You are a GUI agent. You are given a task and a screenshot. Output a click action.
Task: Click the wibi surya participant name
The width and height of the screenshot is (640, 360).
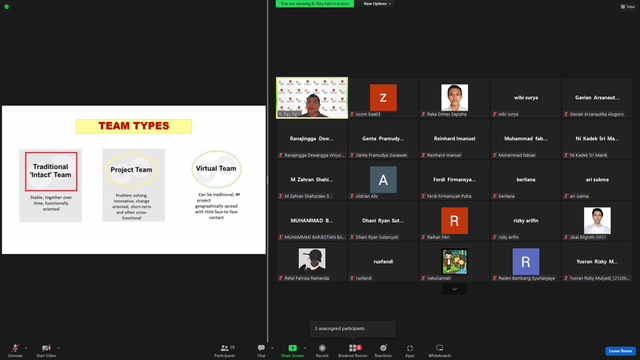point(526,98)
